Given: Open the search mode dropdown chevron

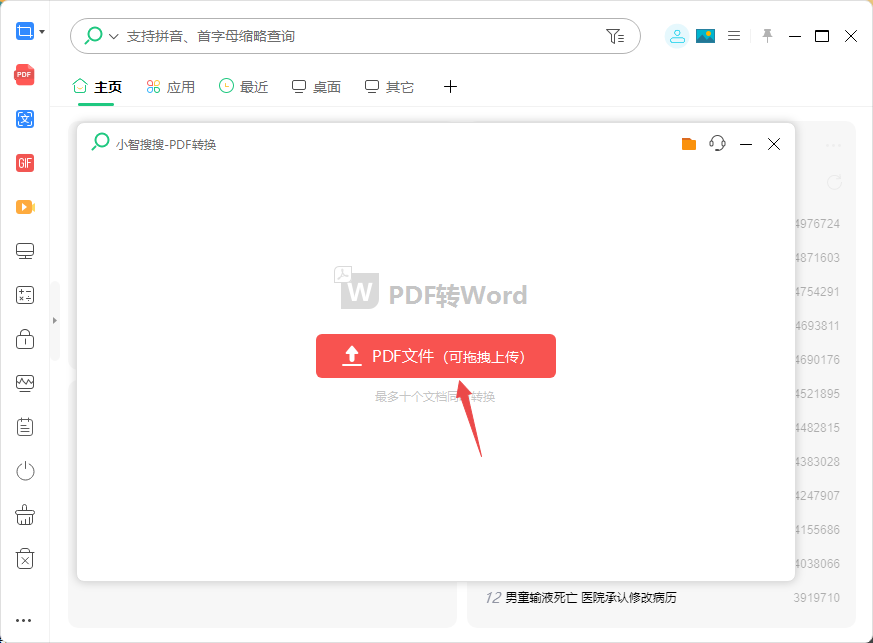Looking at the screenshot, I should [x=114, y=37].
